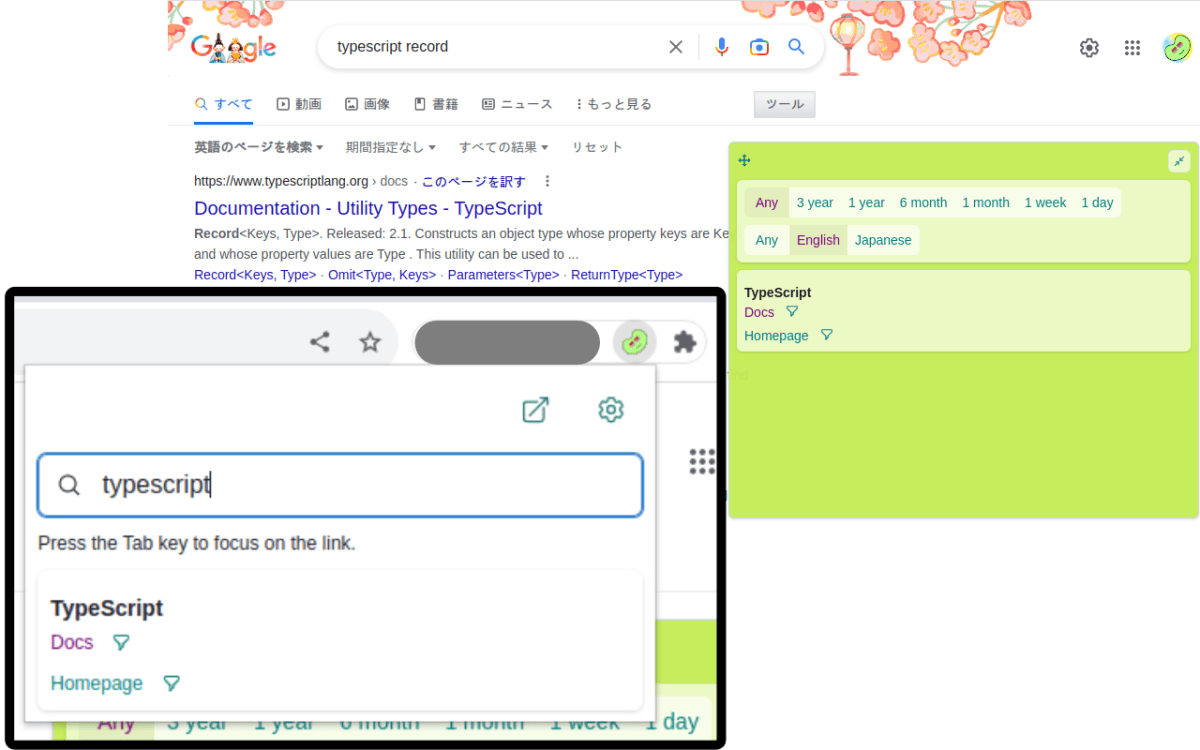
Task: Open popup in new window icon
Action: coord(536,410)
